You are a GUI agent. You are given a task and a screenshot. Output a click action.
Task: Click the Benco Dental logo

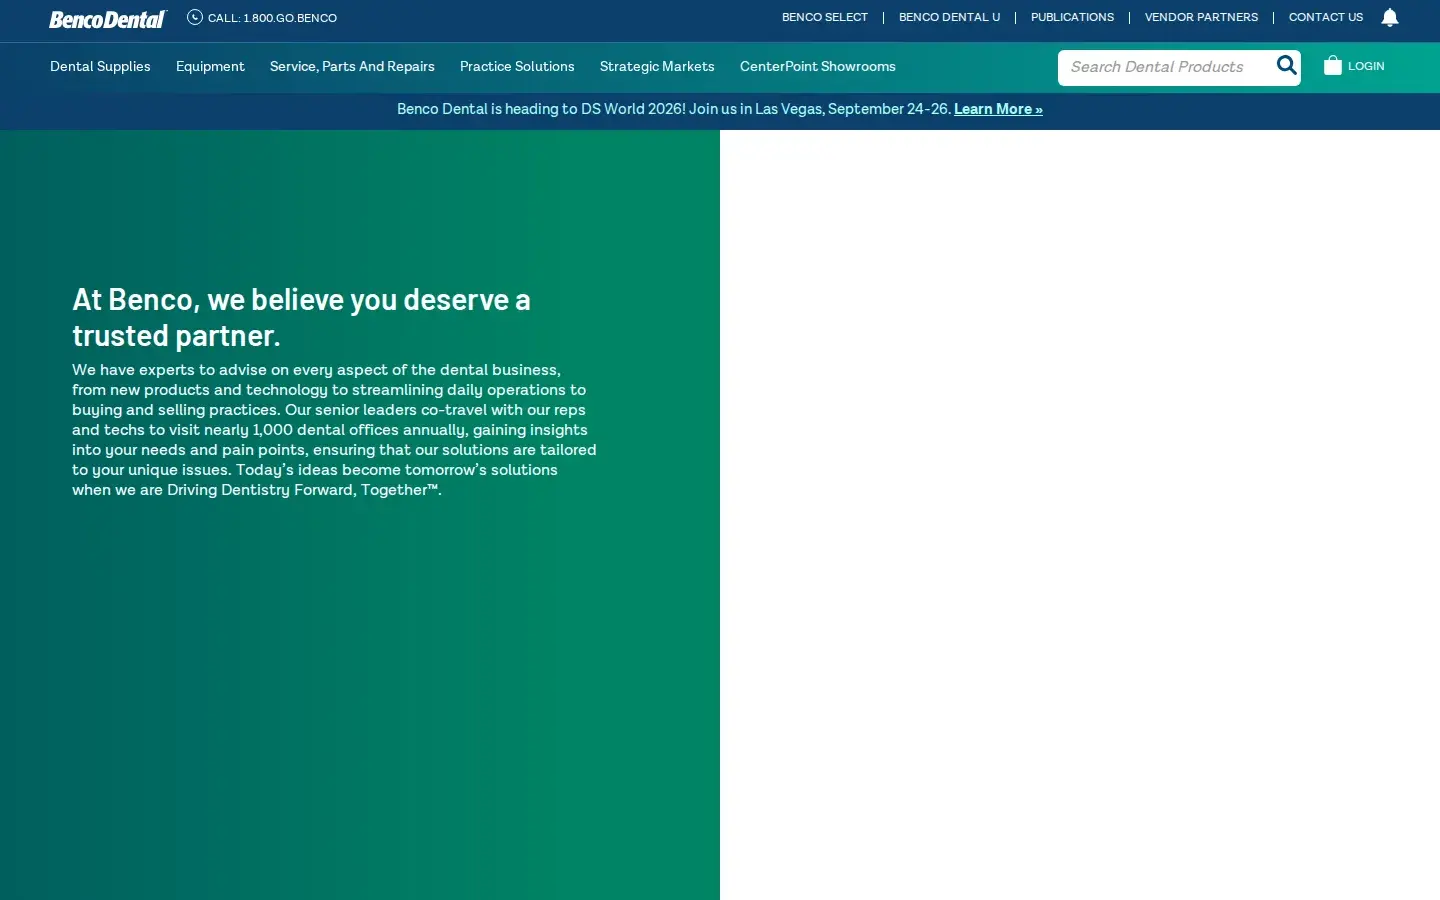107,19
